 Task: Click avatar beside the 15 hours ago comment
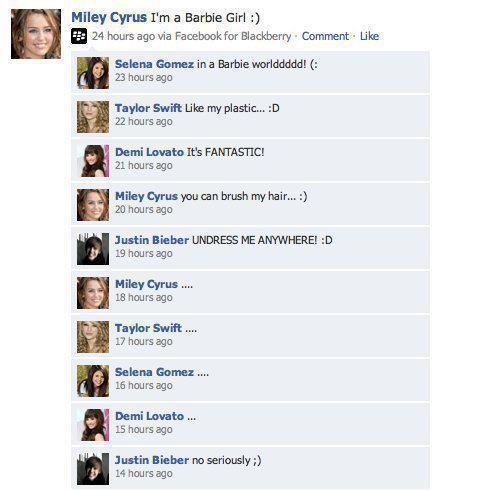93,425
